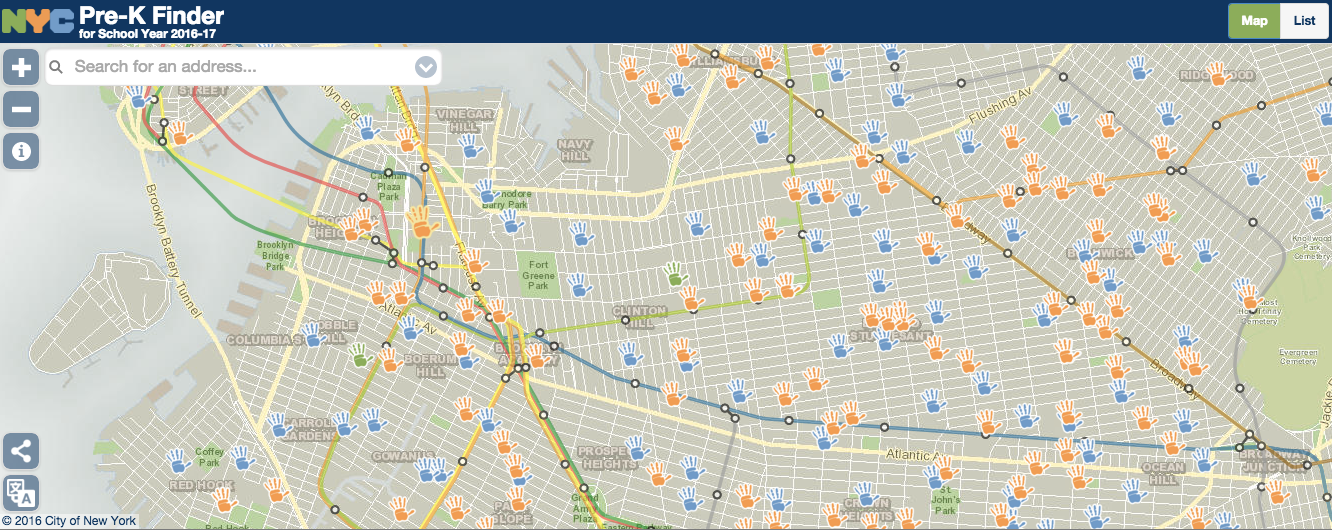
Task: Select the green hand marker near Cobble Hill
Action: point(361,354)
